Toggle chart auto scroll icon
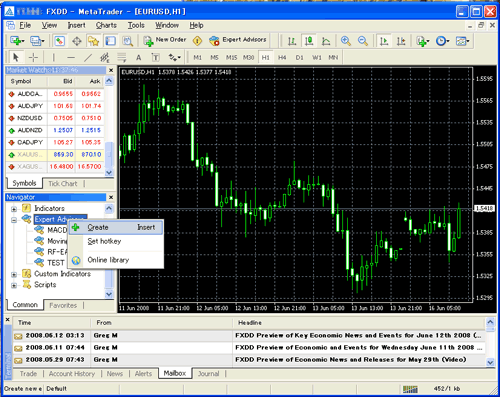The image size is (500, 397). [384, 41]
